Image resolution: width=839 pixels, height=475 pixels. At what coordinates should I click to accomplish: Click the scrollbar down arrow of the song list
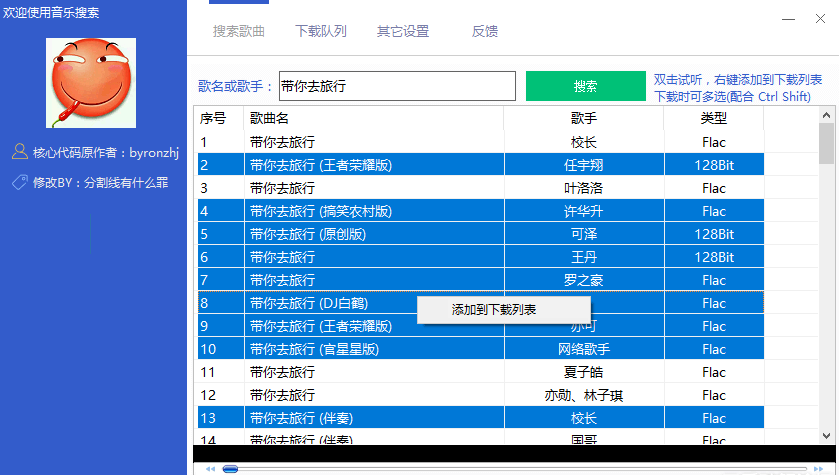[x=826, y=436]
